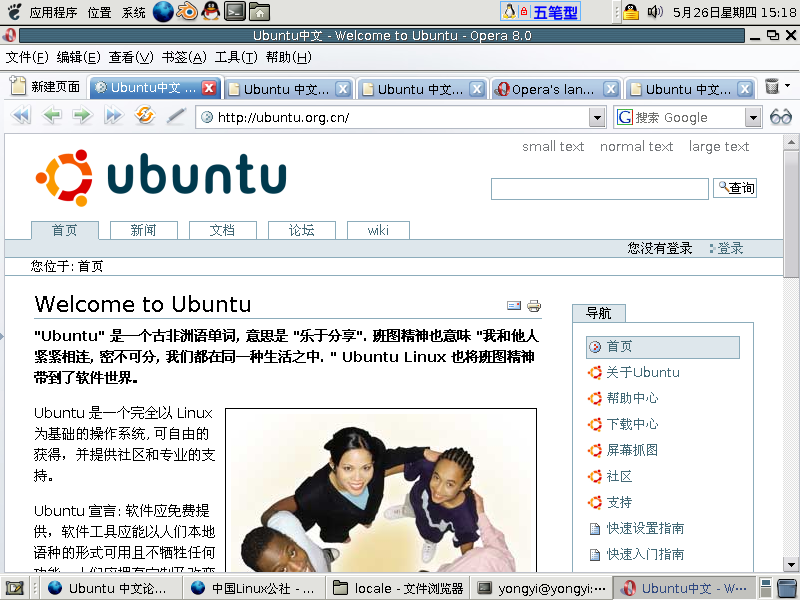Launch the terminal from top panel icon
Screen dimensions: 800x600
pos(235,11)
